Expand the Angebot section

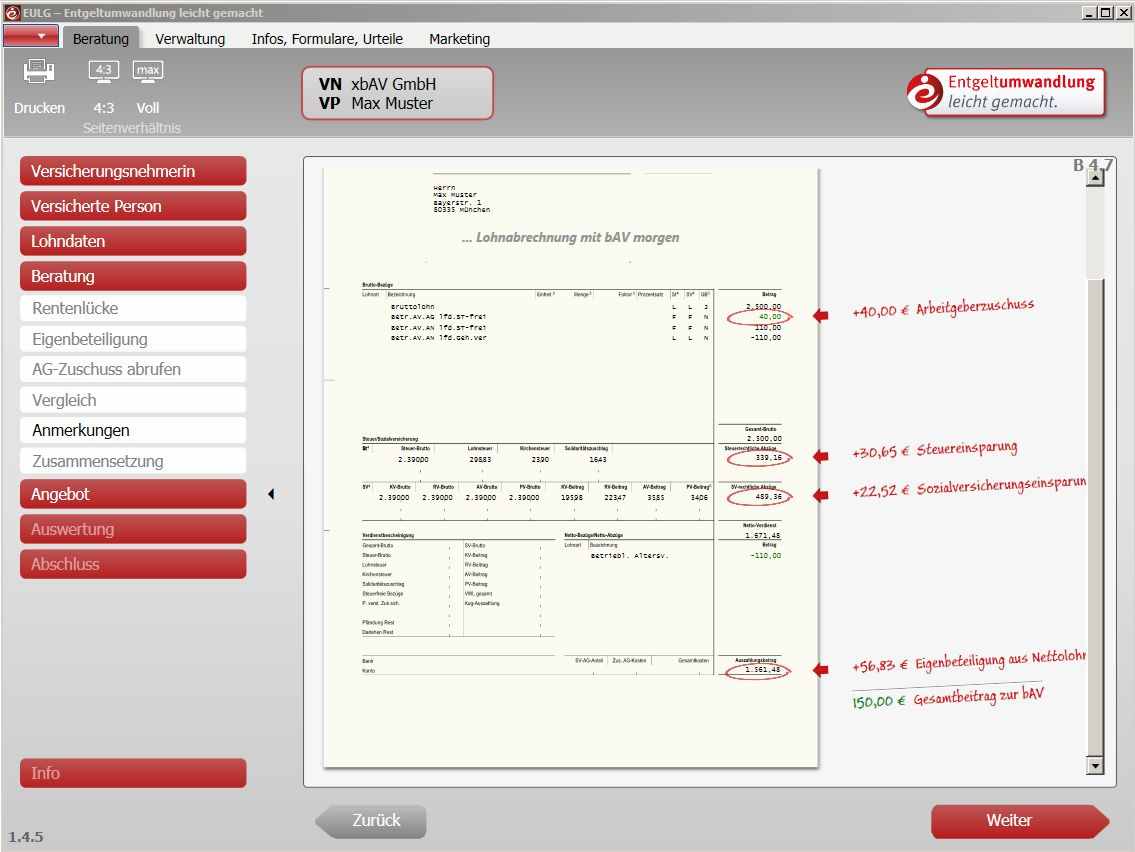coord(133,494)
